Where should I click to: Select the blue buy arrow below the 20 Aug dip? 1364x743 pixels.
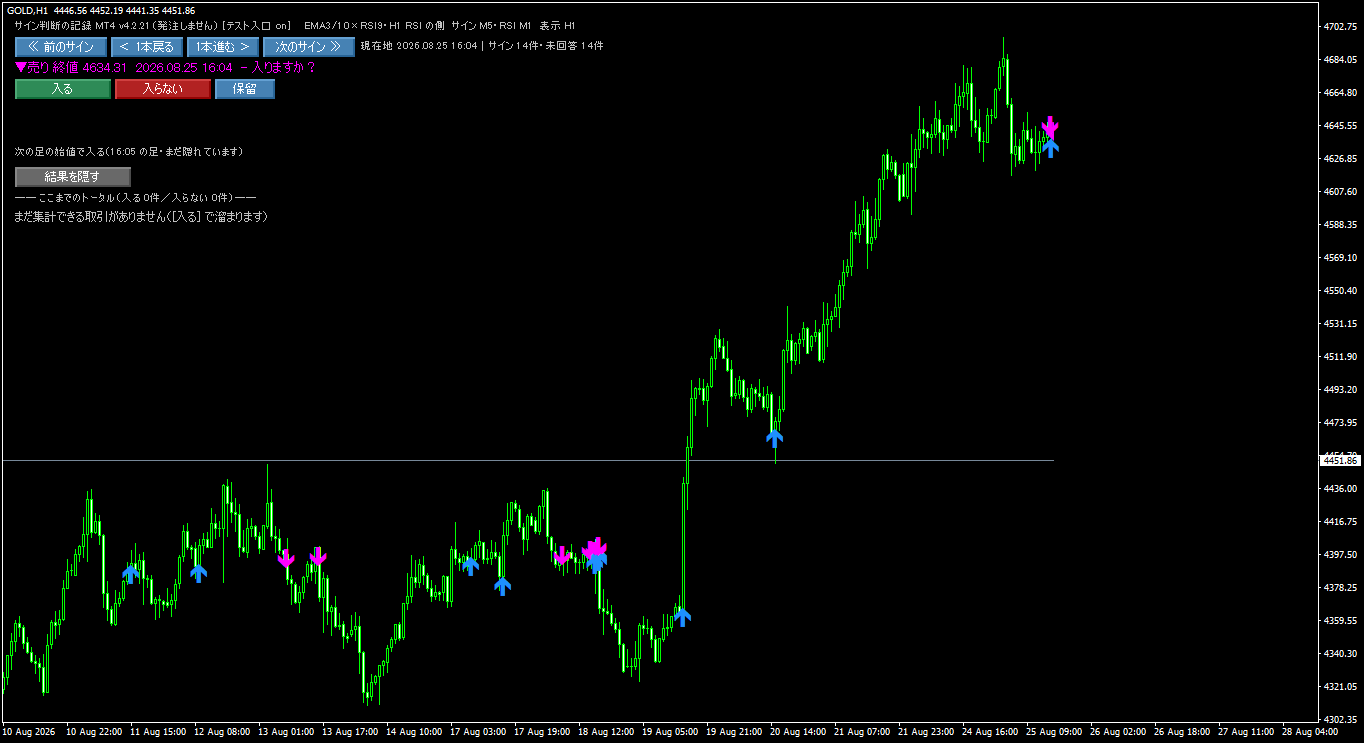[775, 438]
